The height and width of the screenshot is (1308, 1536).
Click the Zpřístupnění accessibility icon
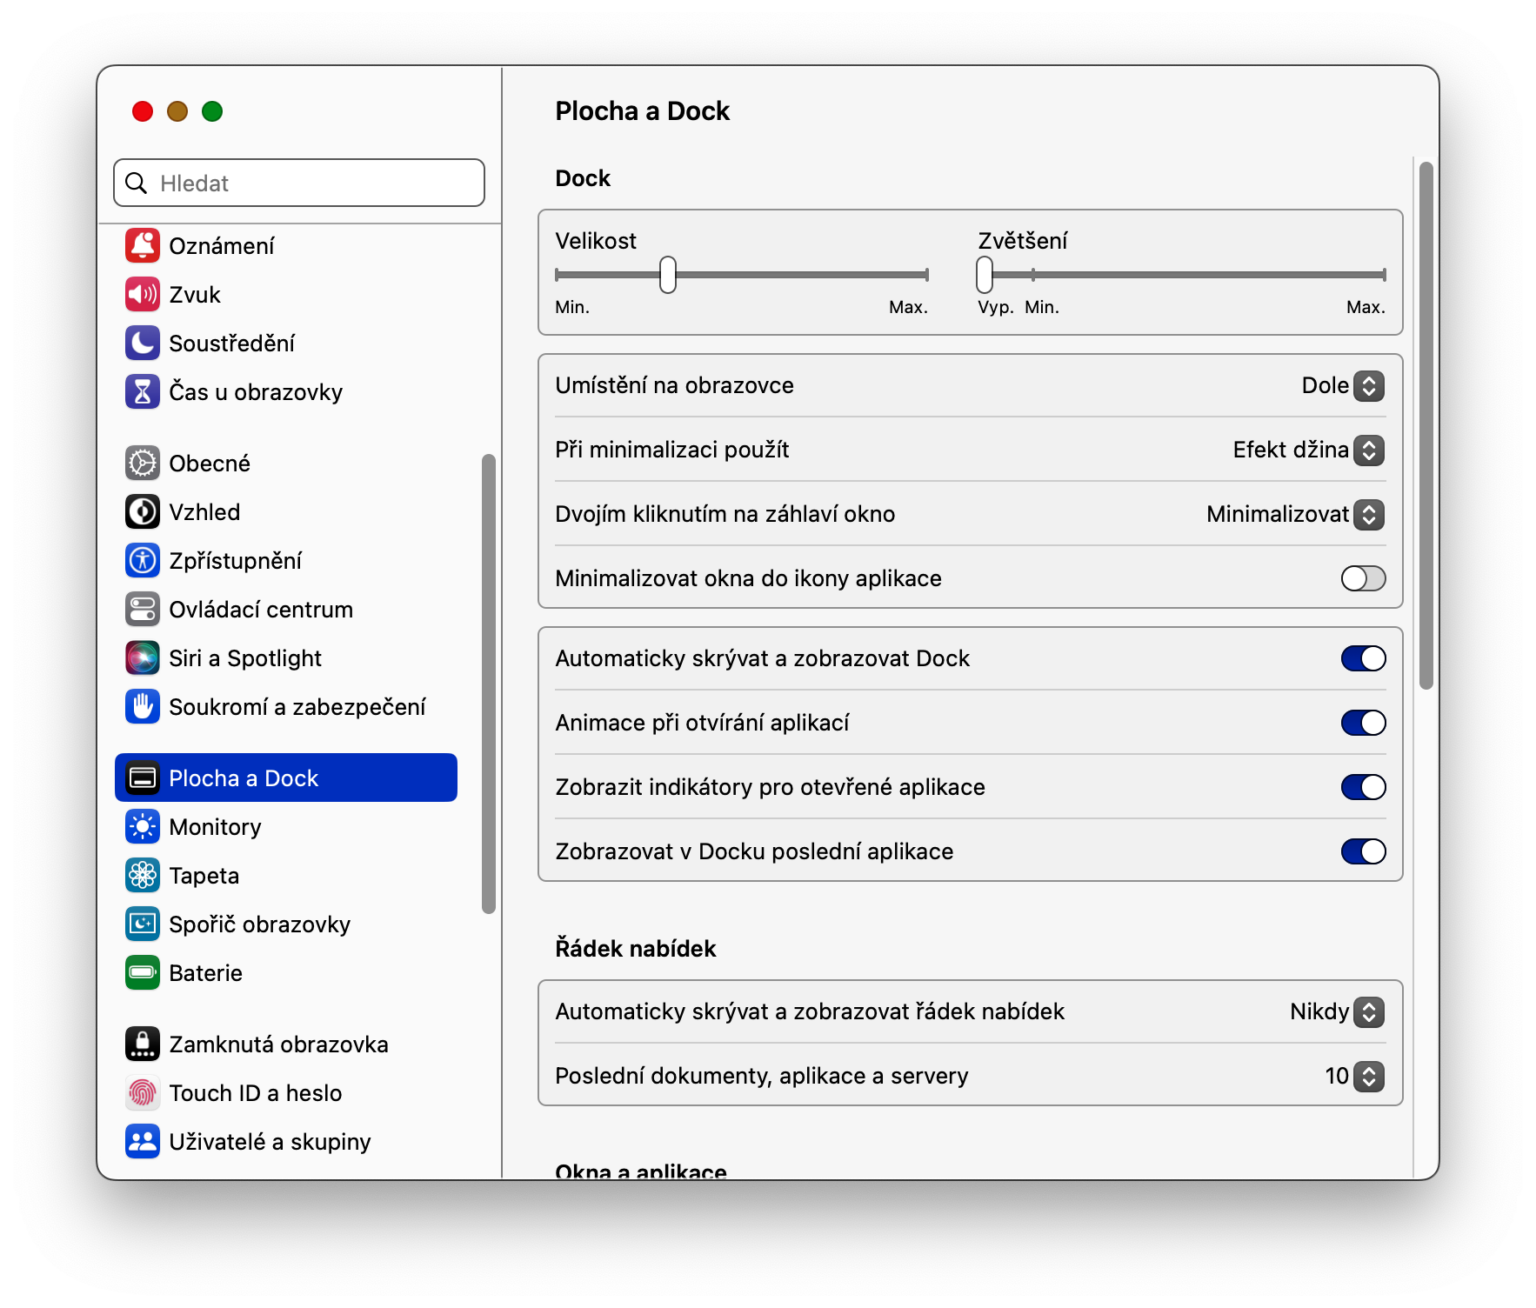click(x=142, y=561)
